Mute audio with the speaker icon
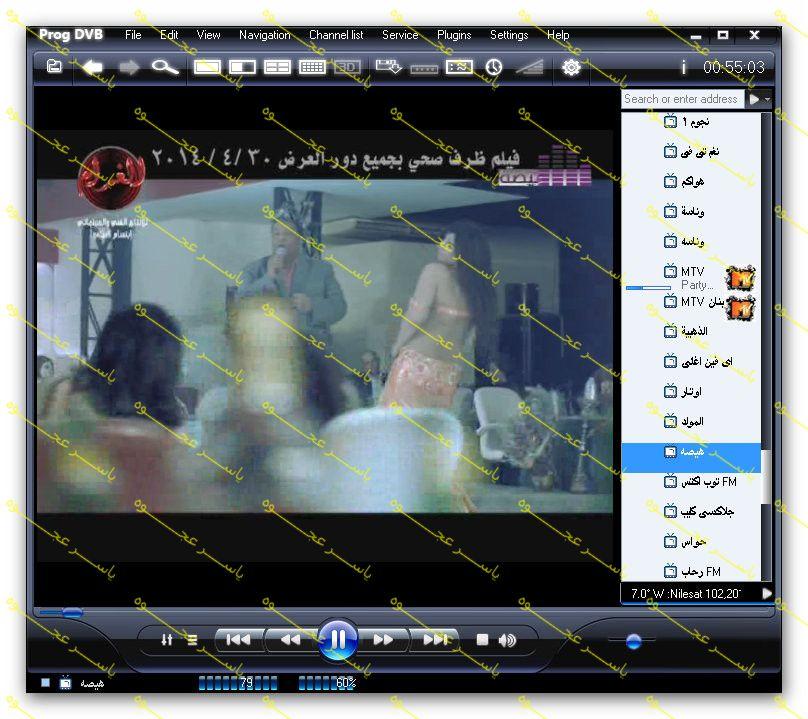Viewport: 808px width, 719px height. coord(507,640)
